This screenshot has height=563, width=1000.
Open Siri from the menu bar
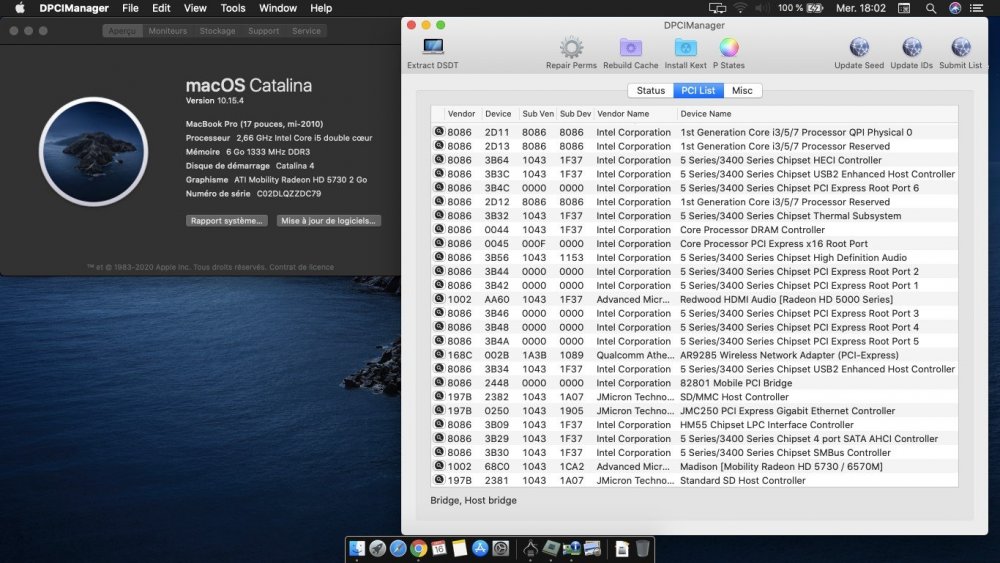point(955,8)
